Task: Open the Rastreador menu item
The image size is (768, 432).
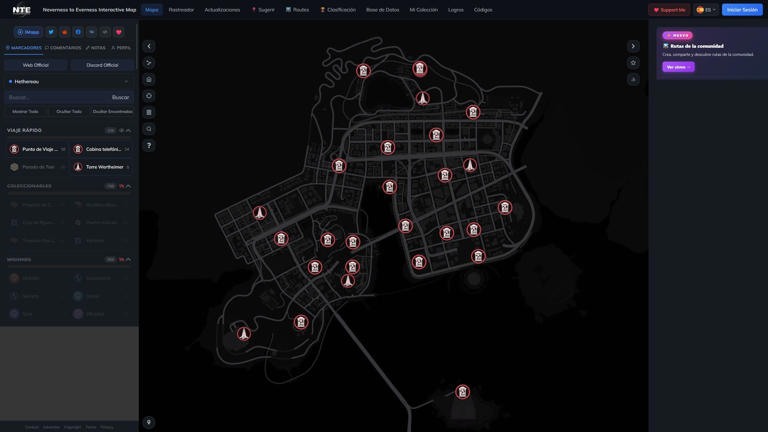Action: (181, 10)
